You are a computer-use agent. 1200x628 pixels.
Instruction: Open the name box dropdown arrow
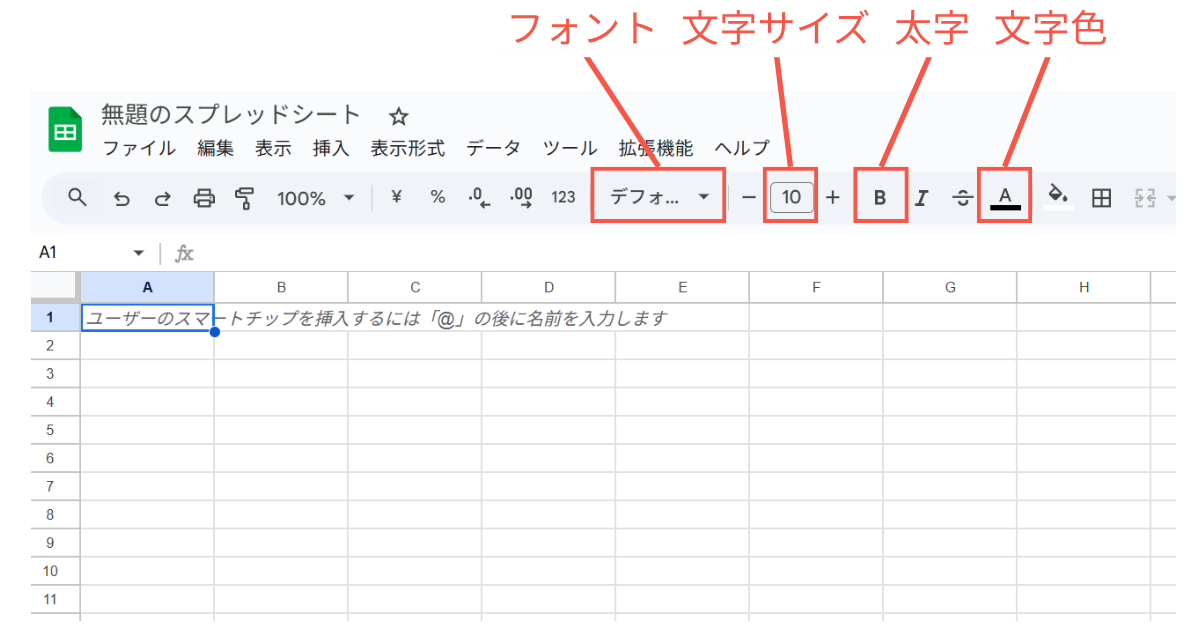138,253
